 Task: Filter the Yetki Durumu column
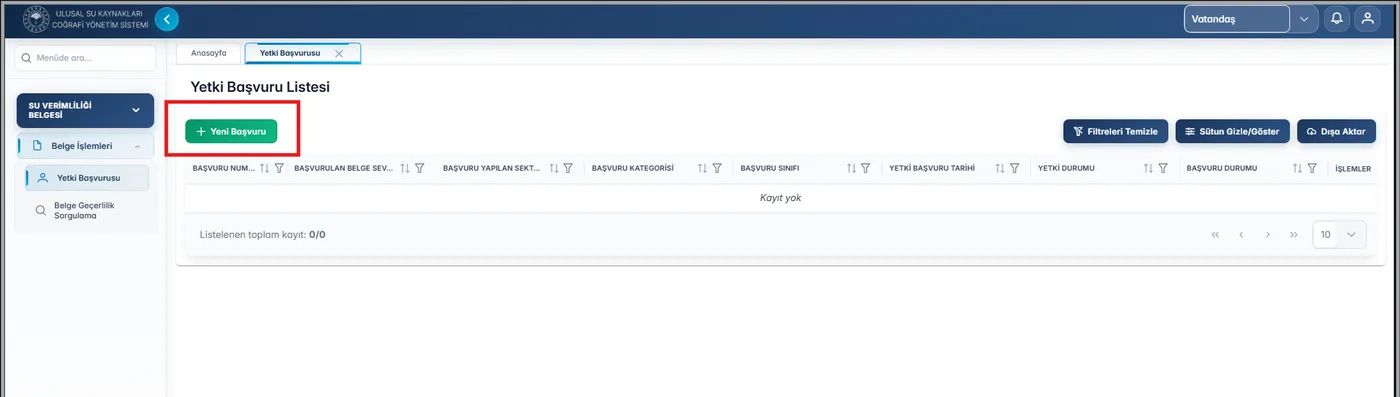point(1163,169)
